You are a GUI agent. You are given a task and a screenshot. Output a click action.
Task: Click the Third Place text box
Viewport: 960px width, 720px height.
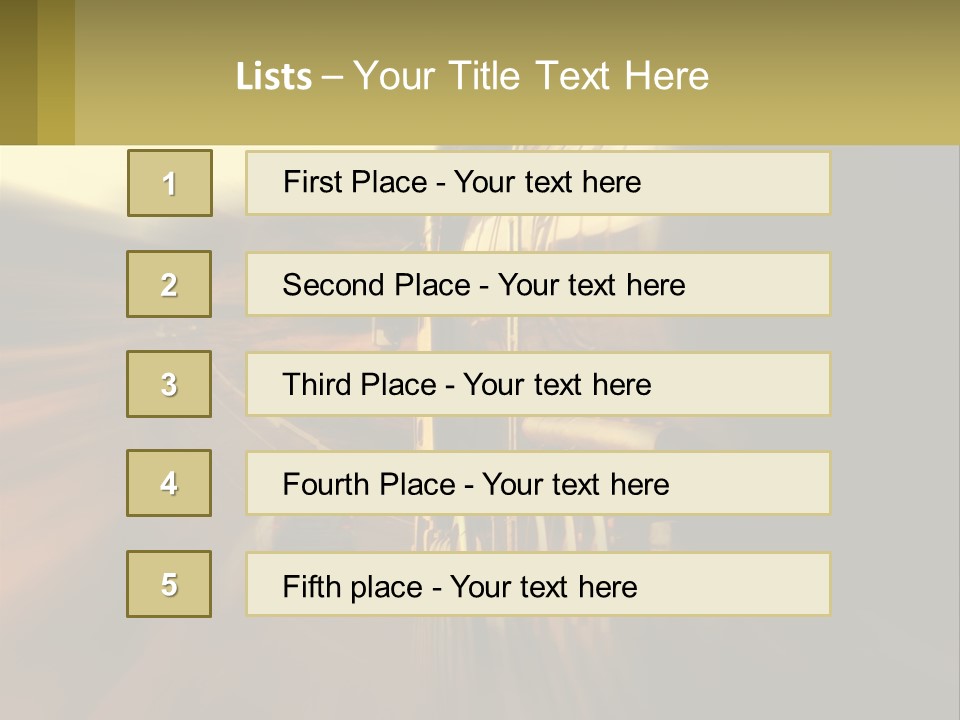[538, 384]
